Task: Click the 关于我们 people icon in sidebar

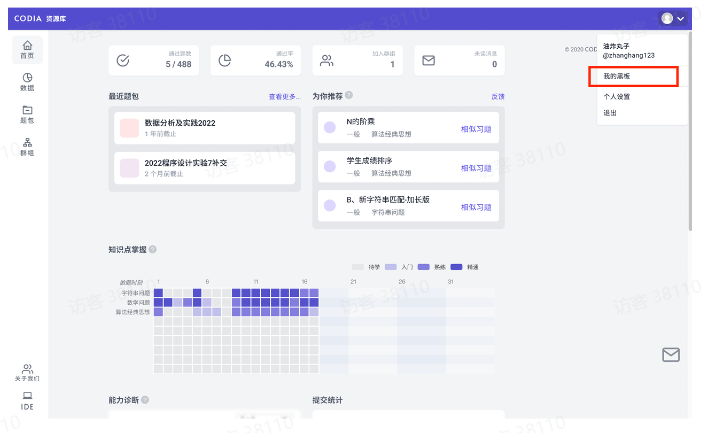Action: pos(27,372)
